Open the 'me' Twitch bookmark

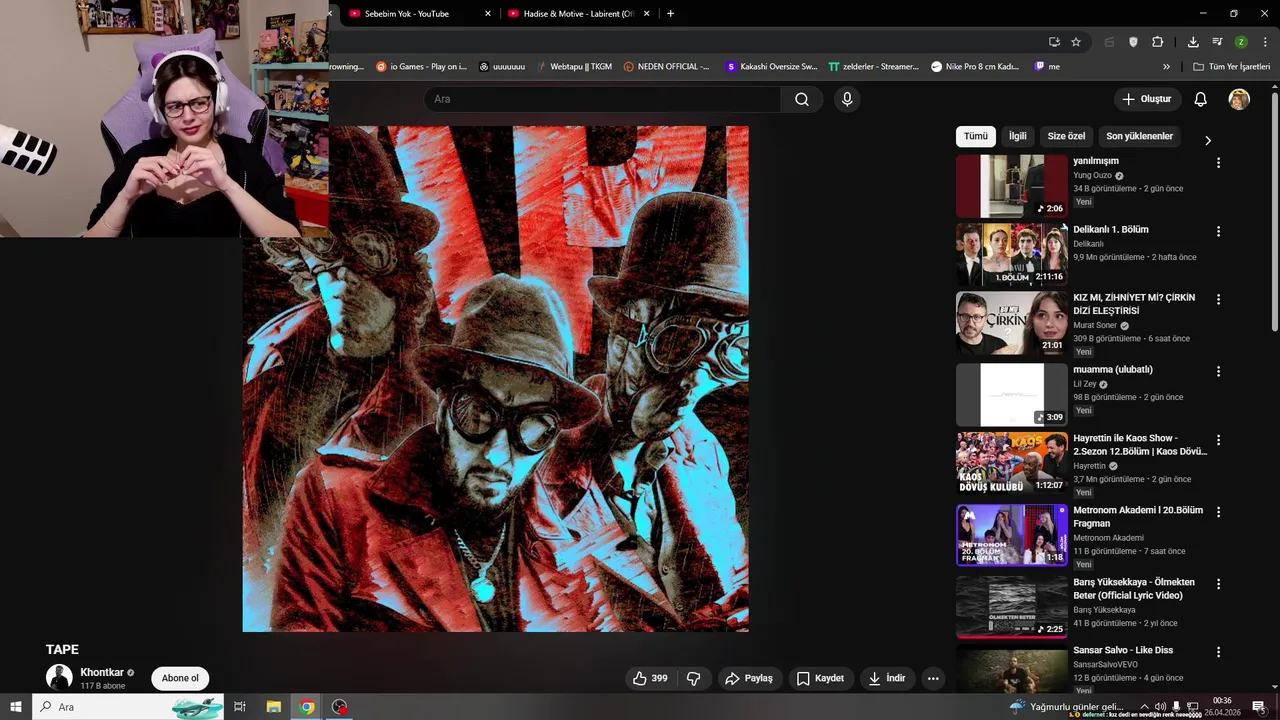coord(1047,67)
